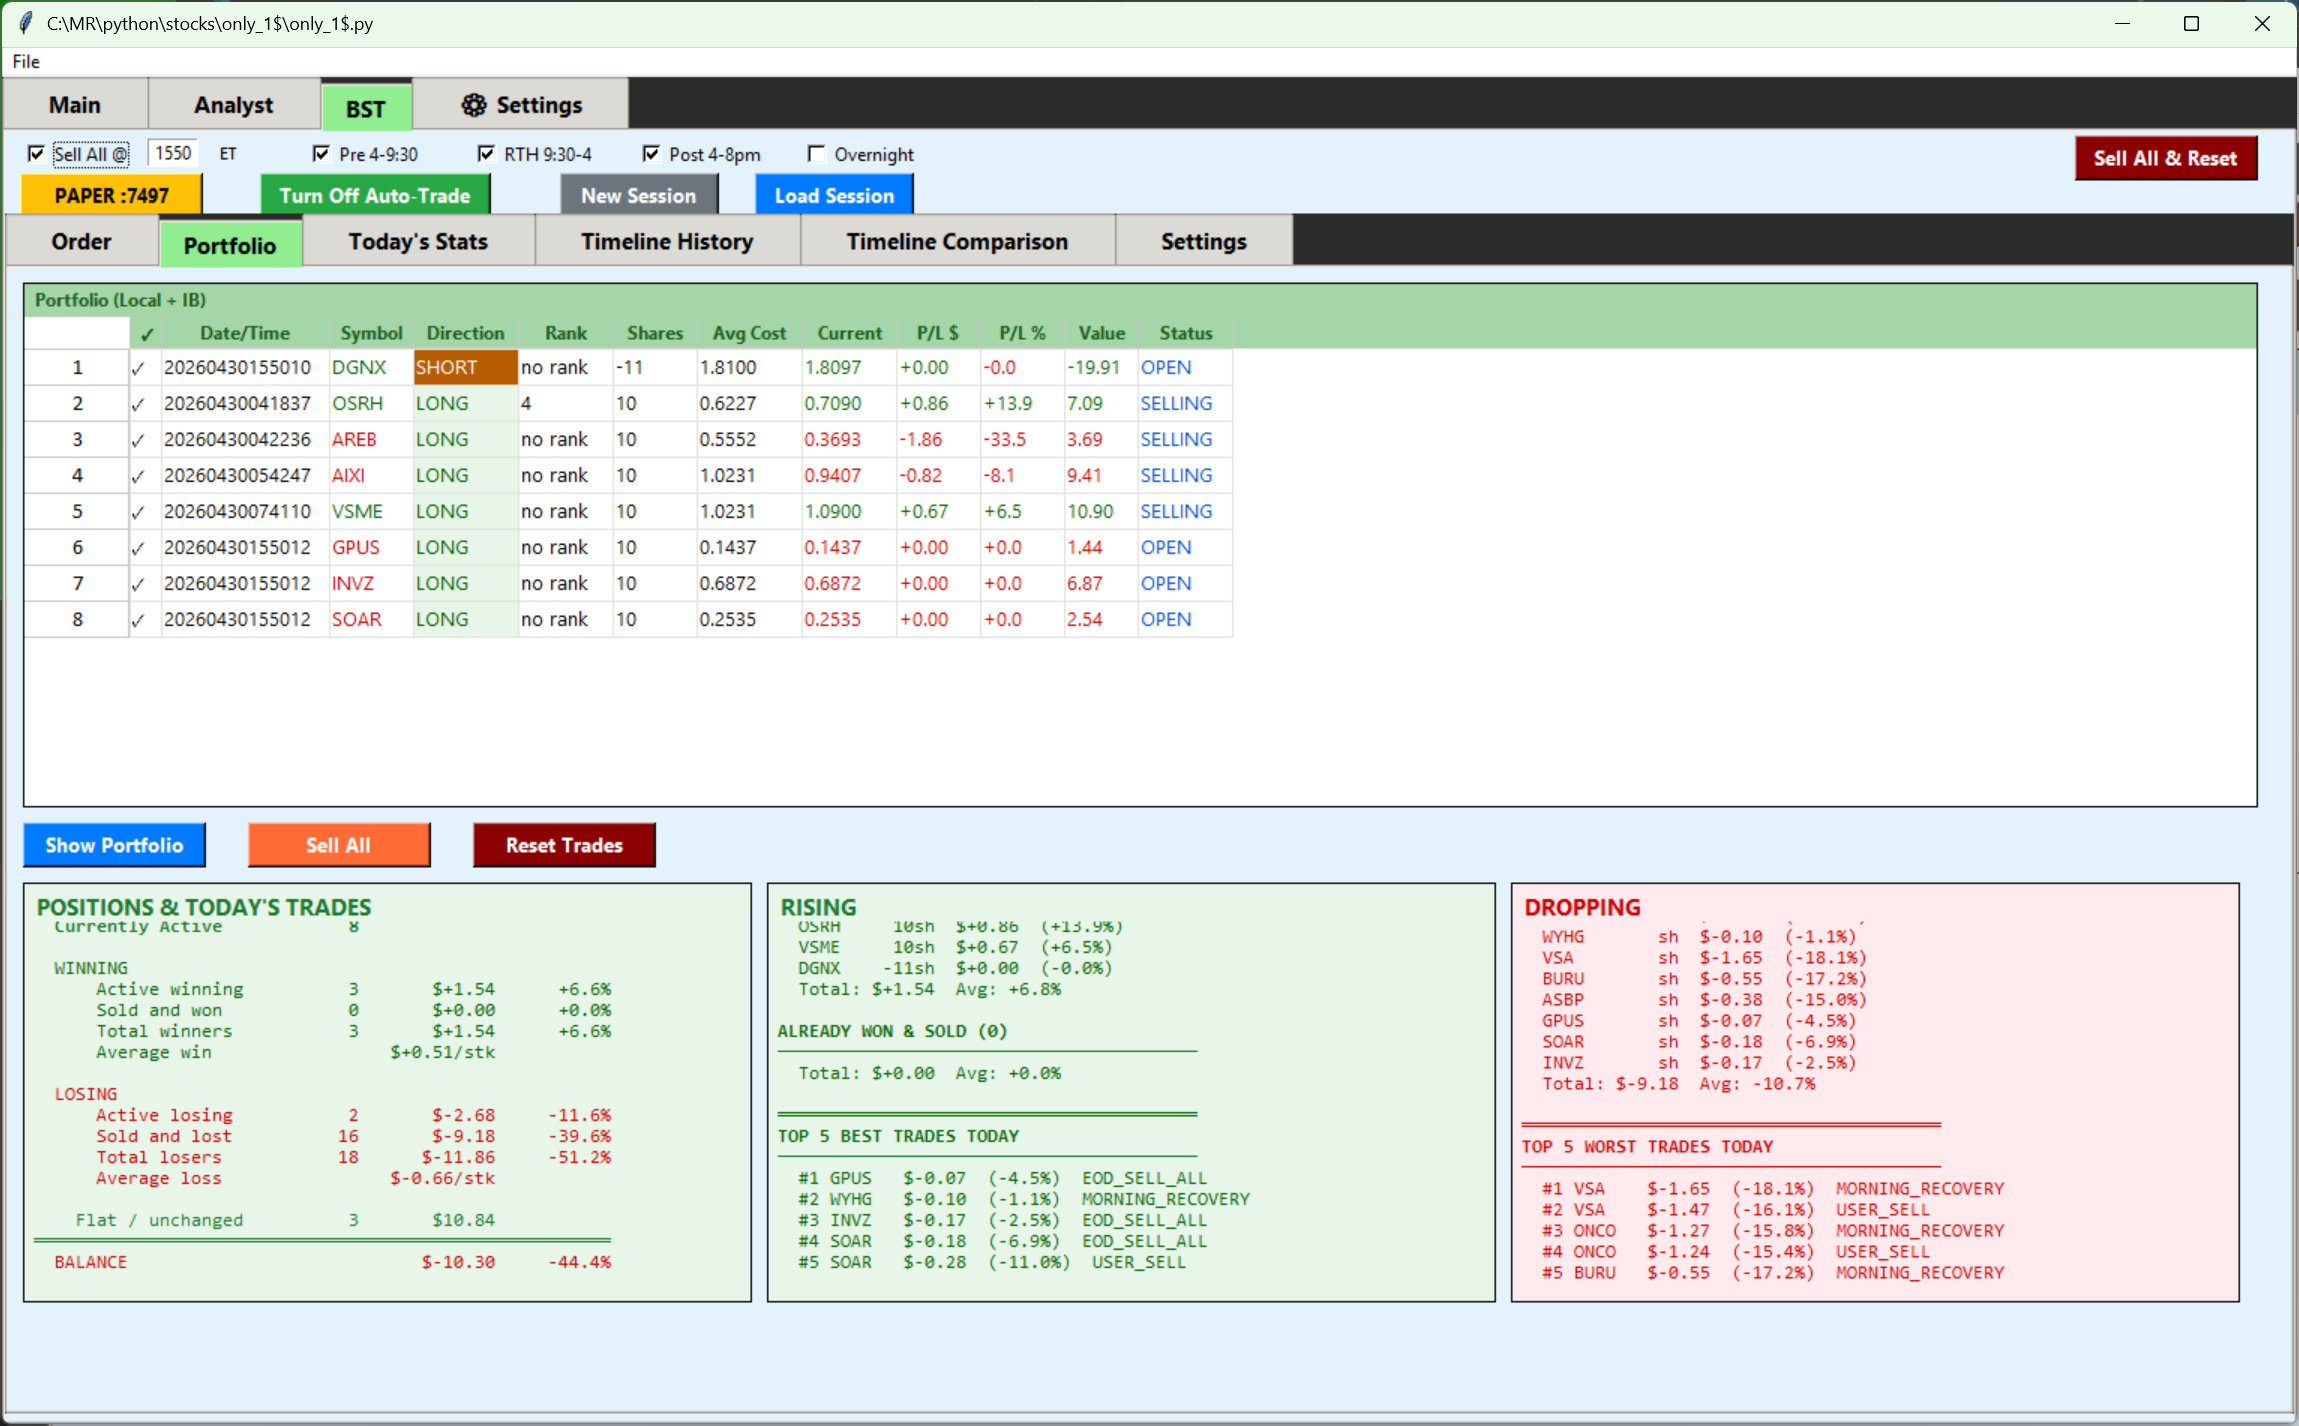This screenshot has width=2299, height=1426.
Task: Sort by the Avg Cost column header
Action: [x=749, y=334]
